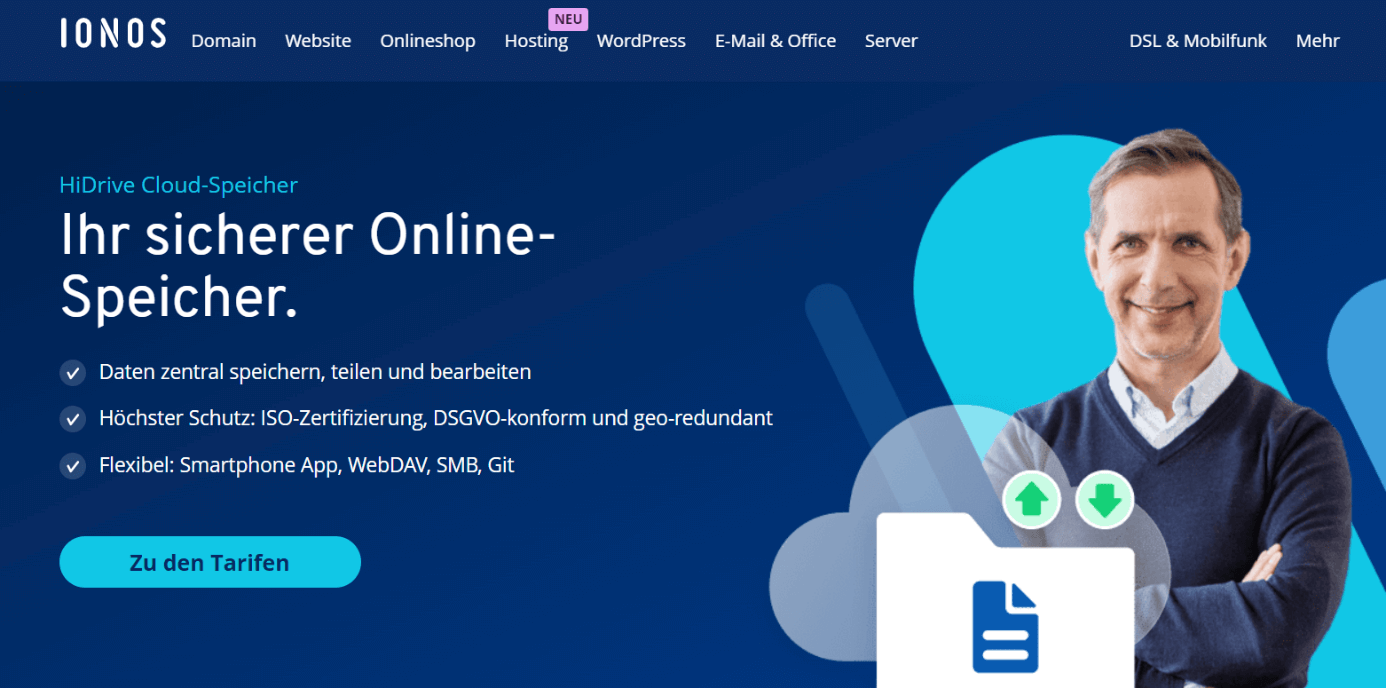Click the NEU badge above Hosting
1386x688 pixels.
point(568,19)
